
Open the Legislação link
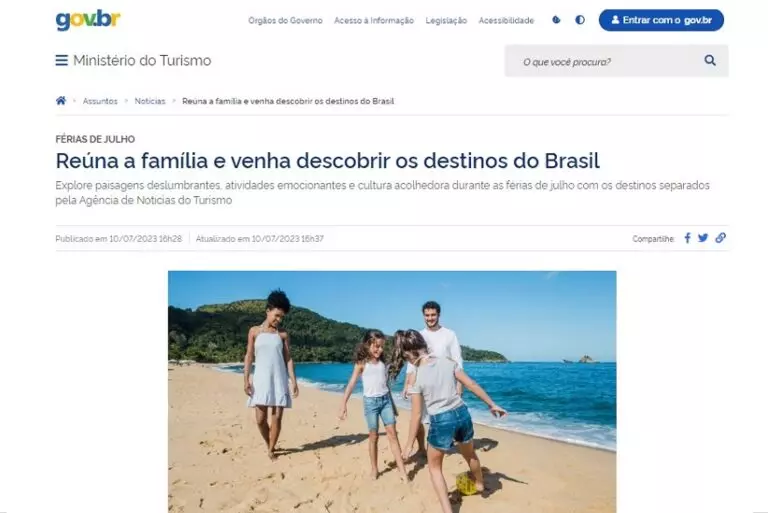446,21
